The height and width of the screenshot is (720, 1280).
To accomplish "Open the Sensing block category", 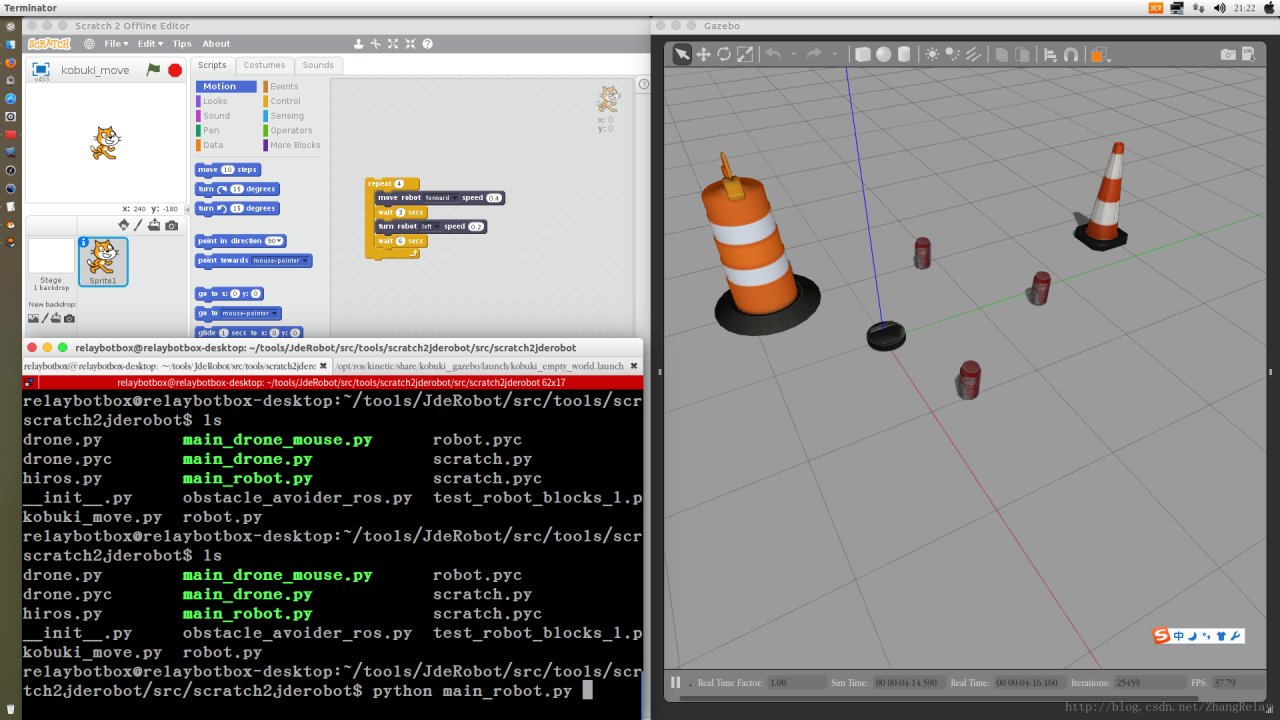I will pos(287,116).
